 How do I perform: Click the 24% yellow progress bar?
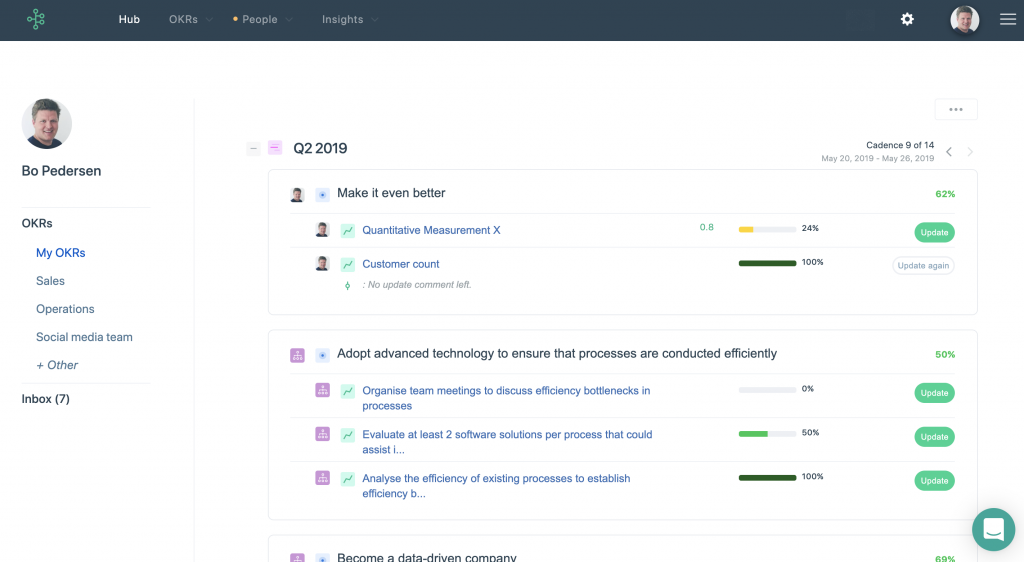[767, 229]
